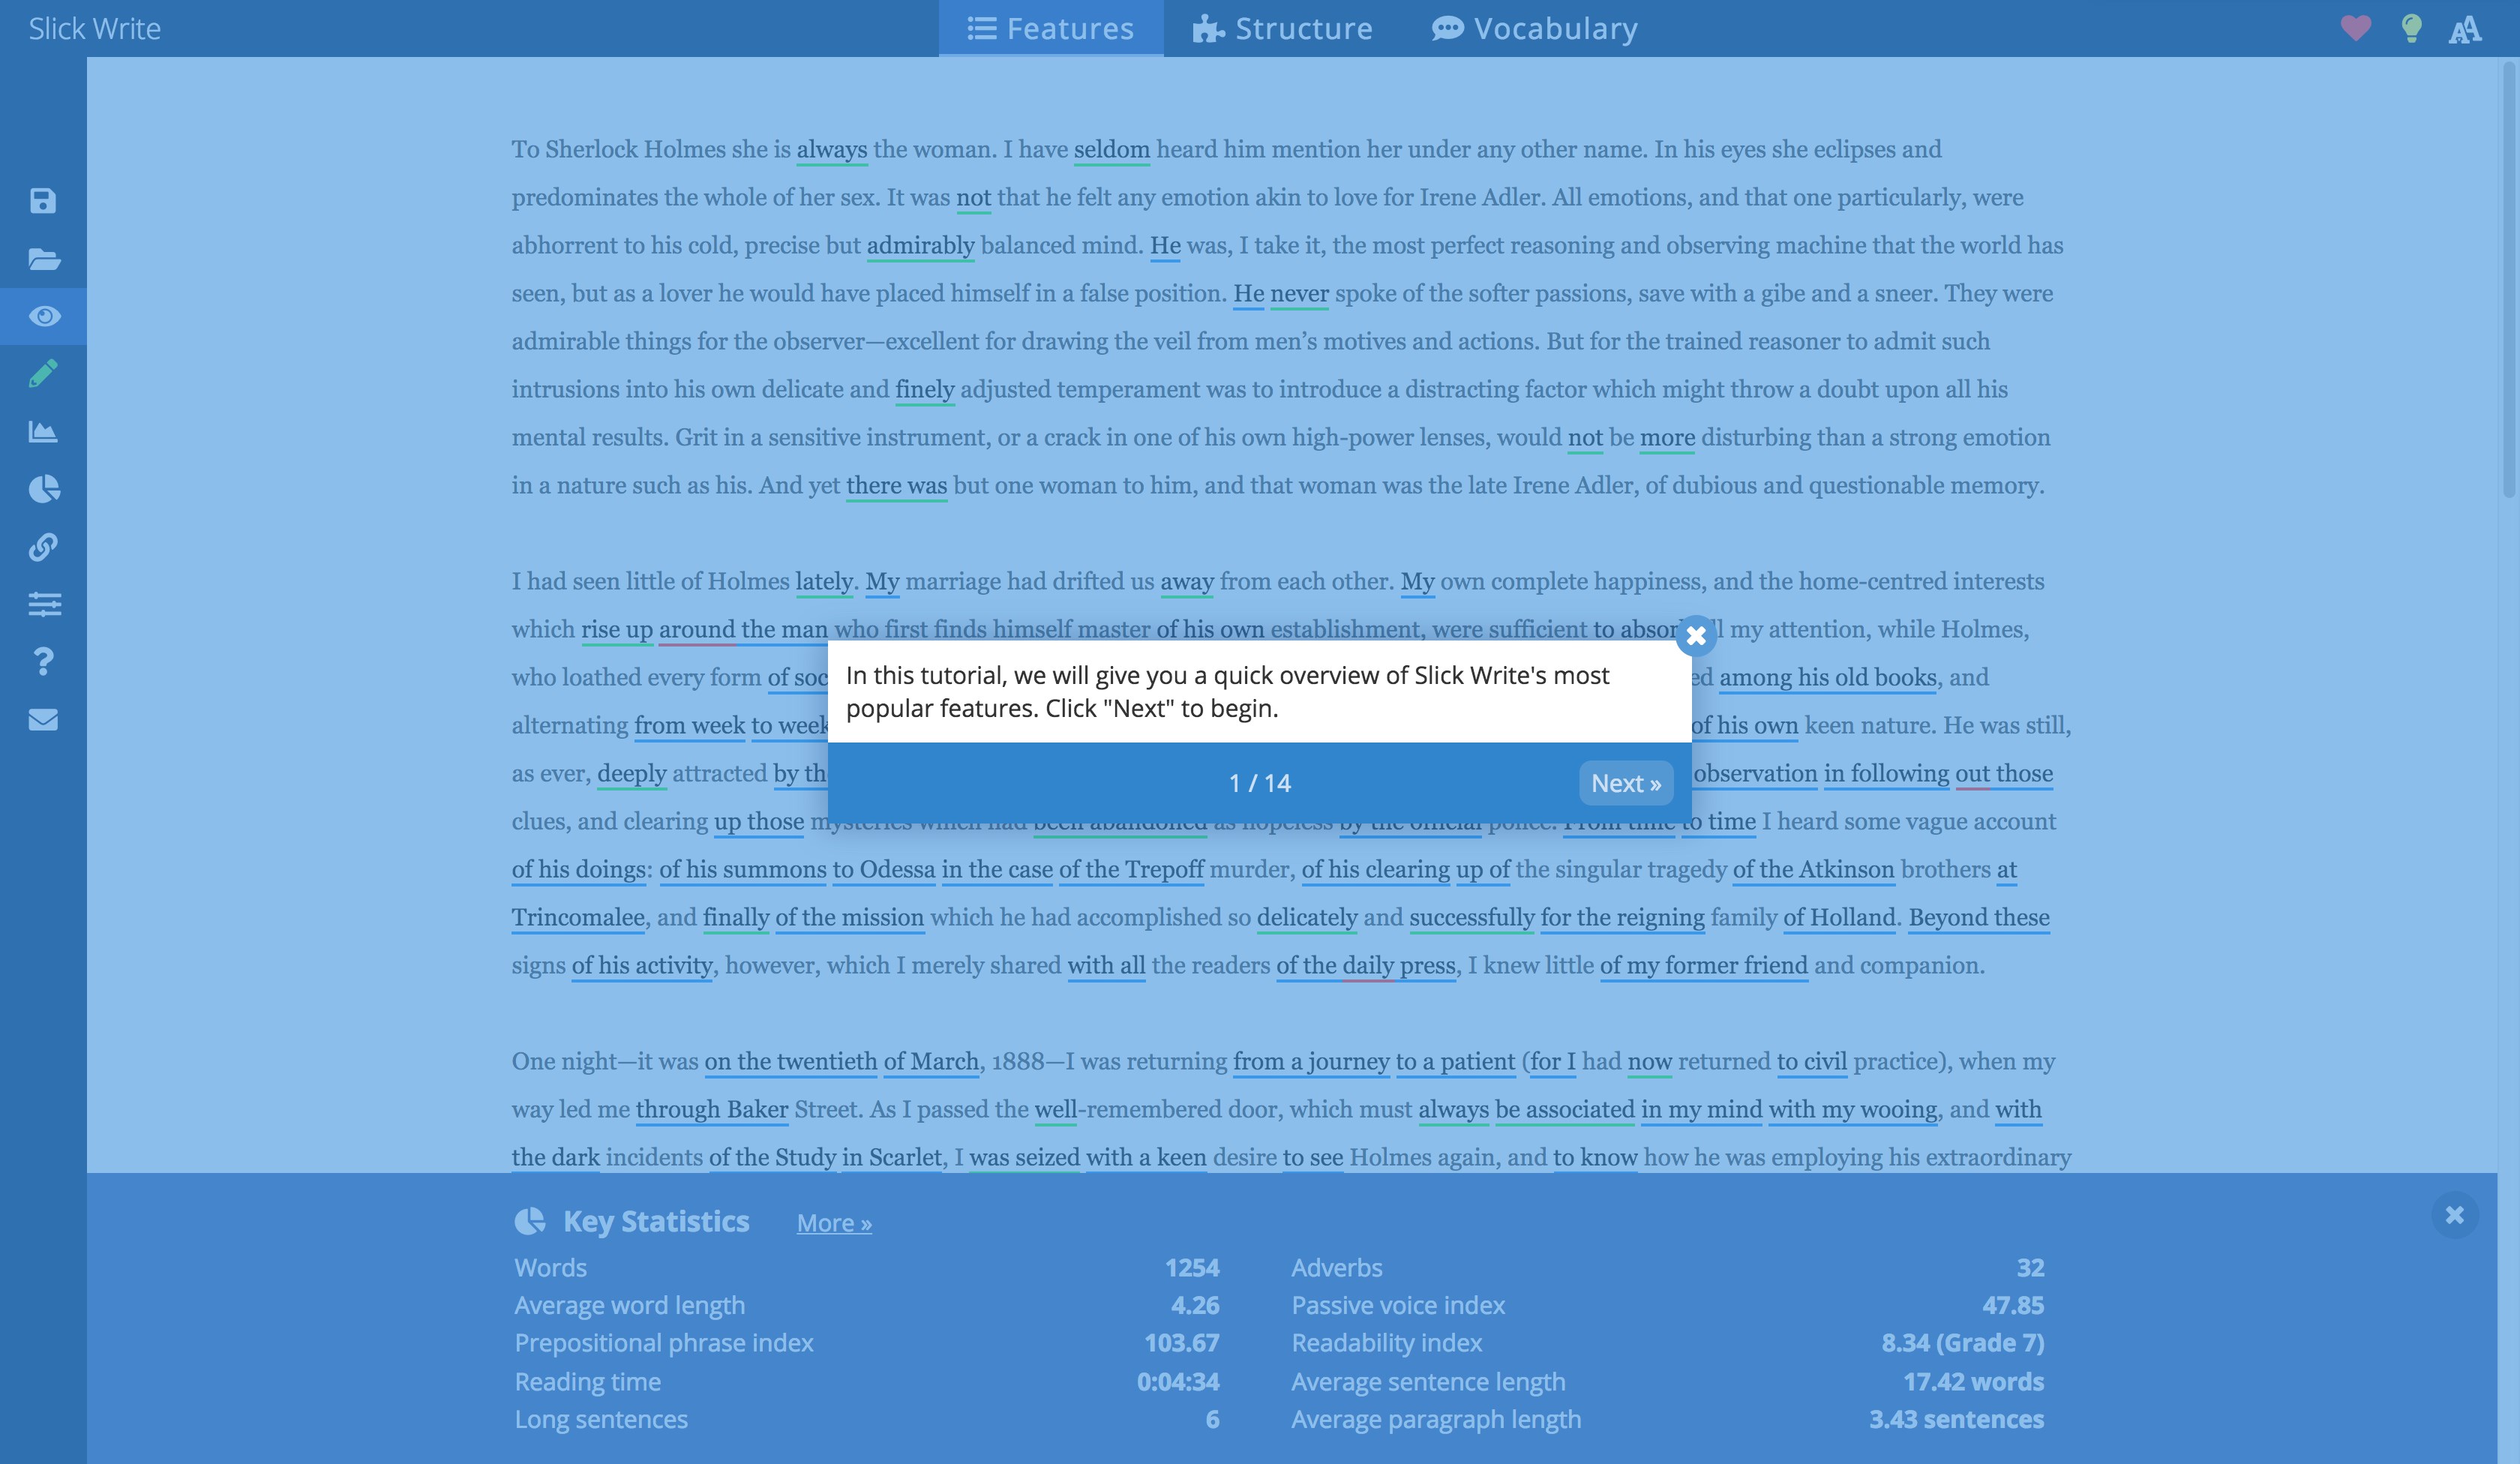The width and height of the screenshot is (2520, 1464).
Task: Save the document using the save icon
Action: click(x=42, y=200)
